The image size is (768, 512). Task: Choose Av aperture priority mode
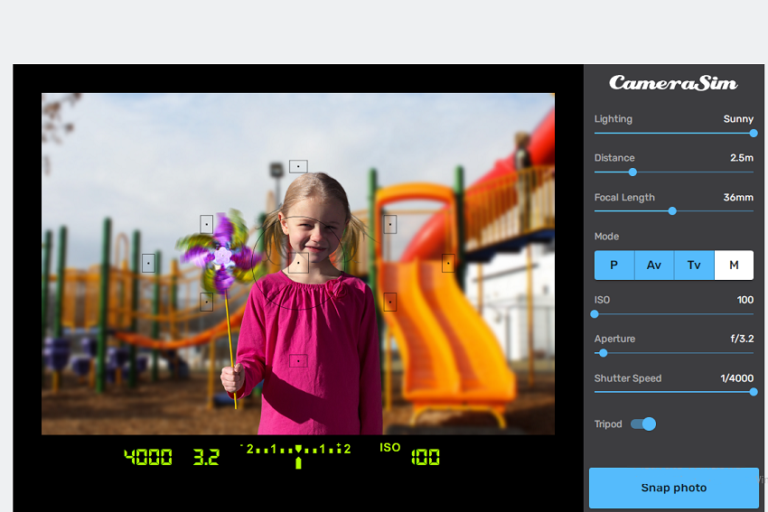[x=654, y=265]
